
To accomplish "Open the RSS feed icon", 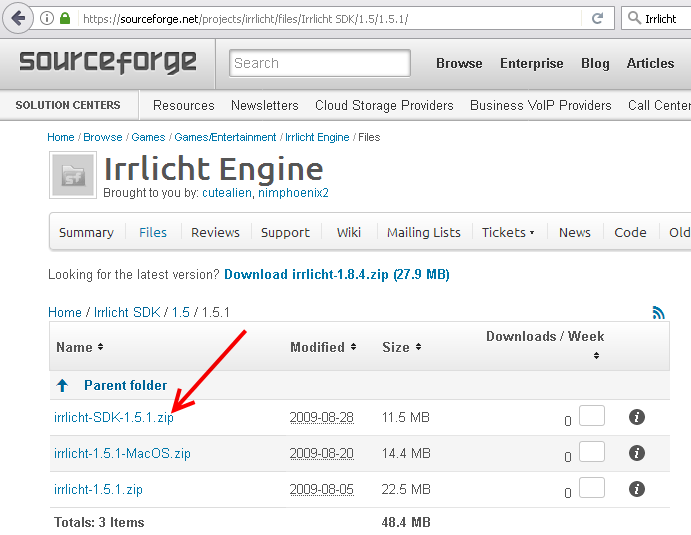I will (658, 312).
